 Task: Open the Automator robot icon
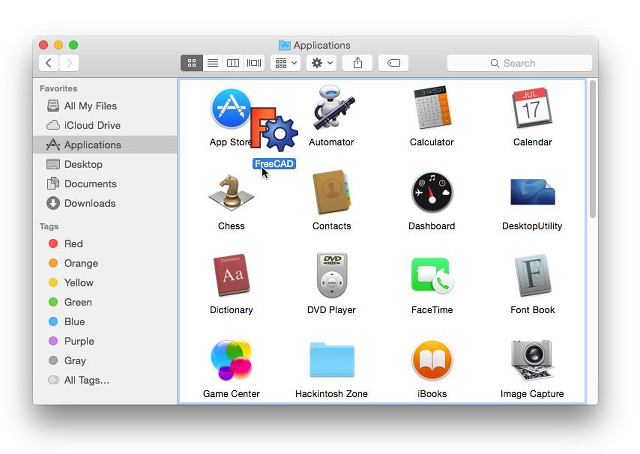332,108
